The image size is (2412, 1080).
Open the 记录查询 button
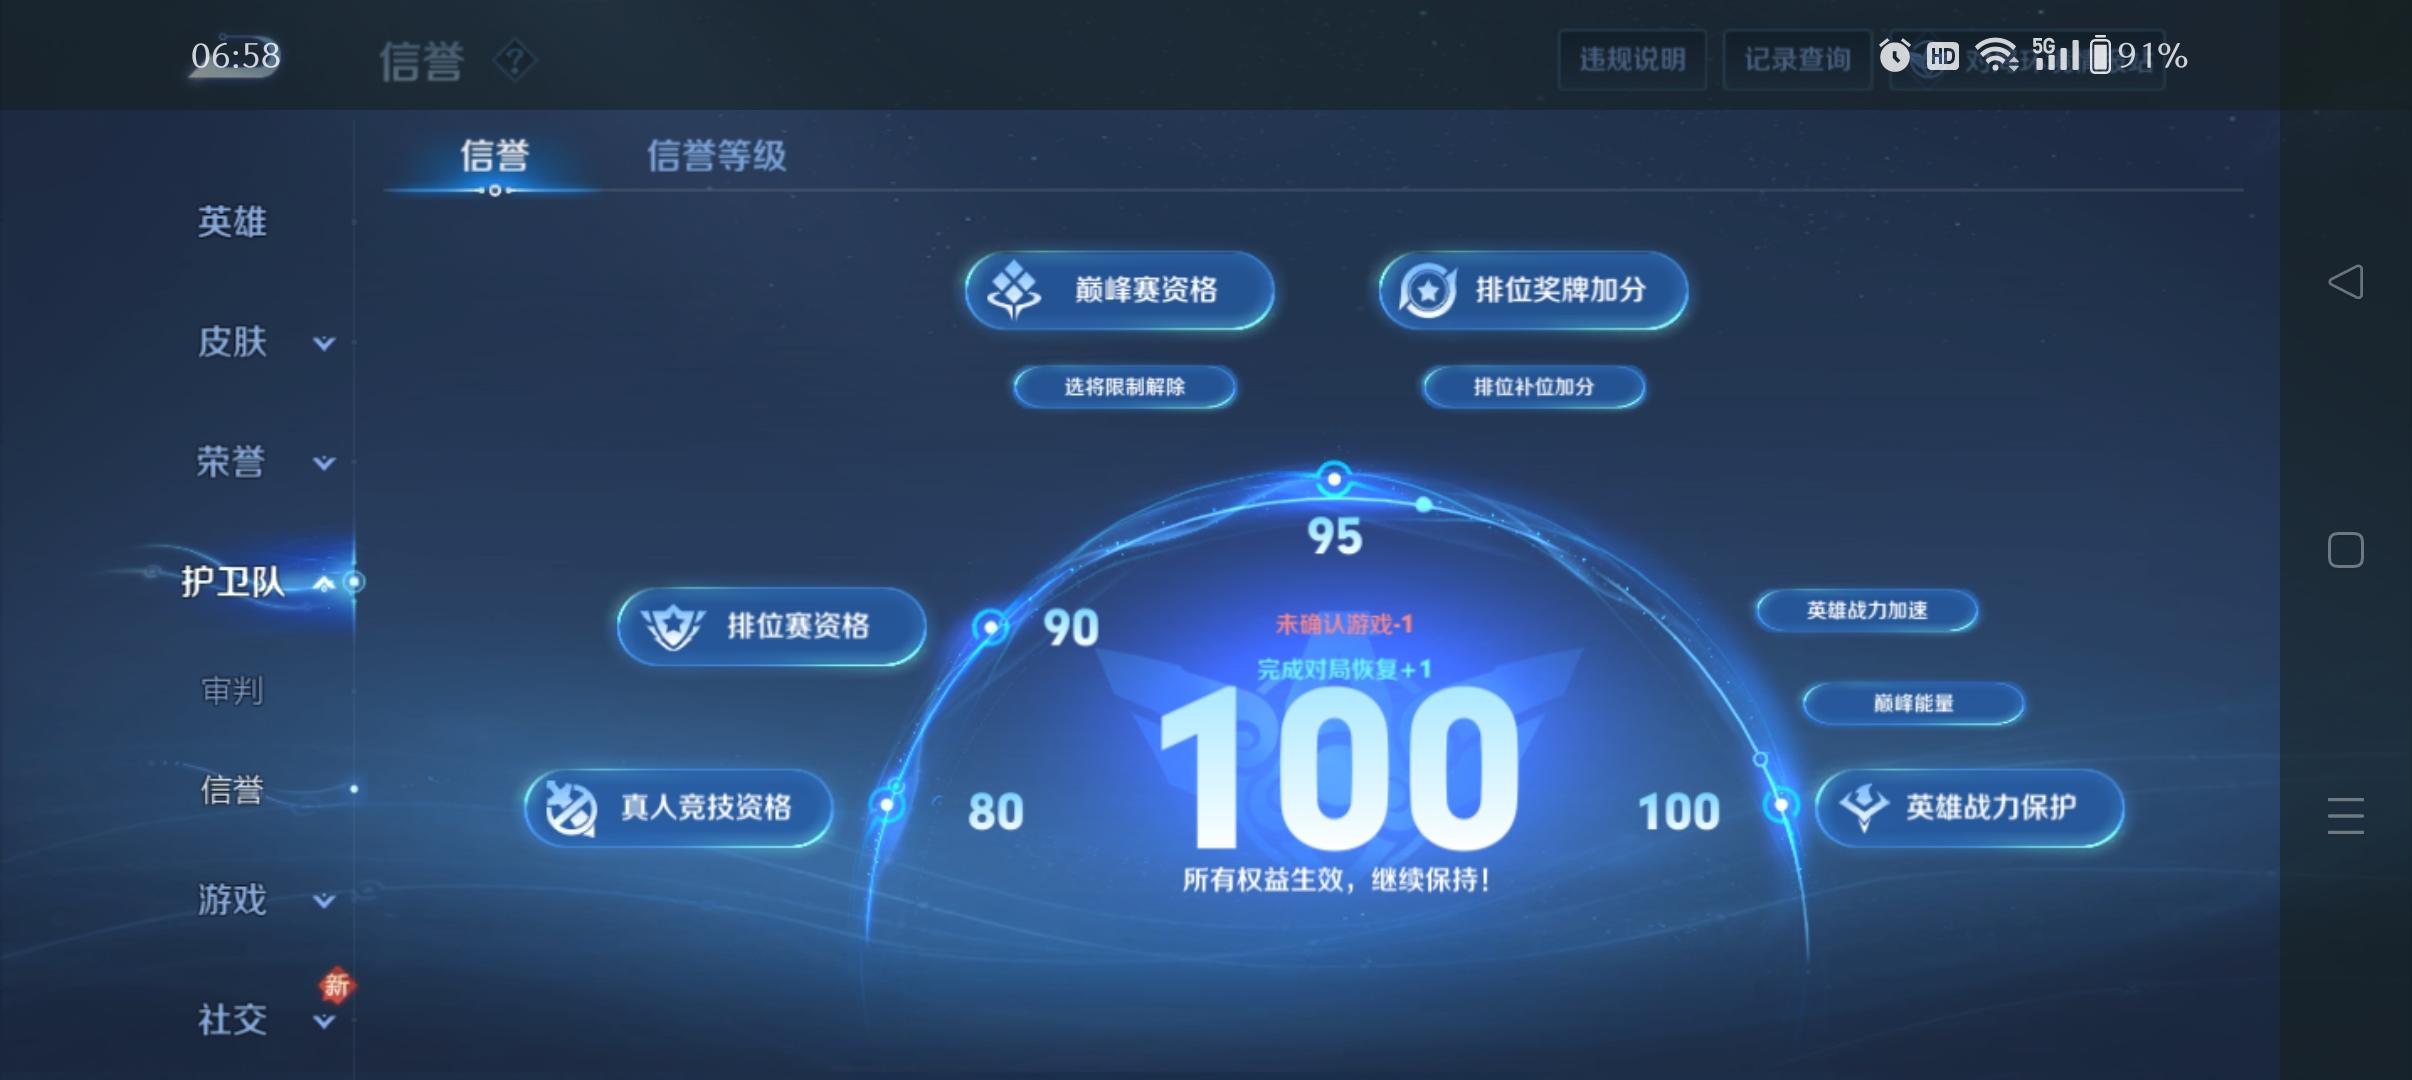point(1797,60)
